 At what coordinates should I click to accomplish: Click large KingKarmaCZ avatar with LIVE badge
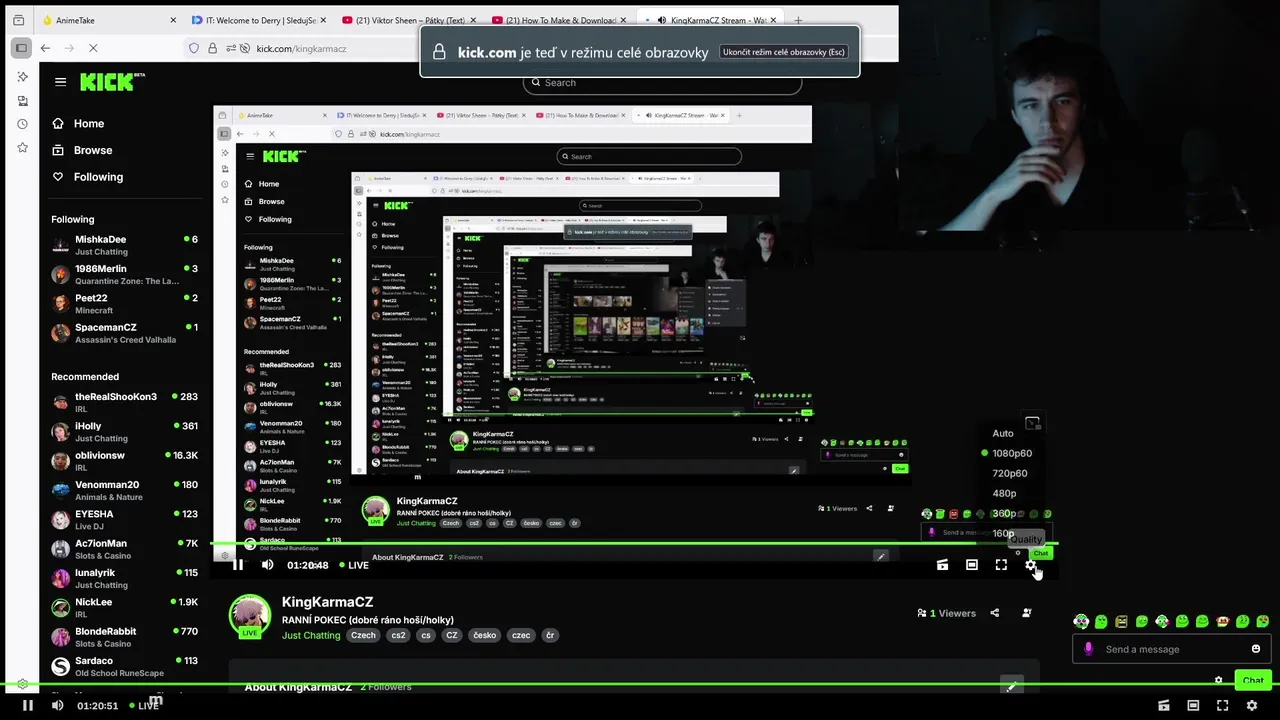(x=250, y=616)
